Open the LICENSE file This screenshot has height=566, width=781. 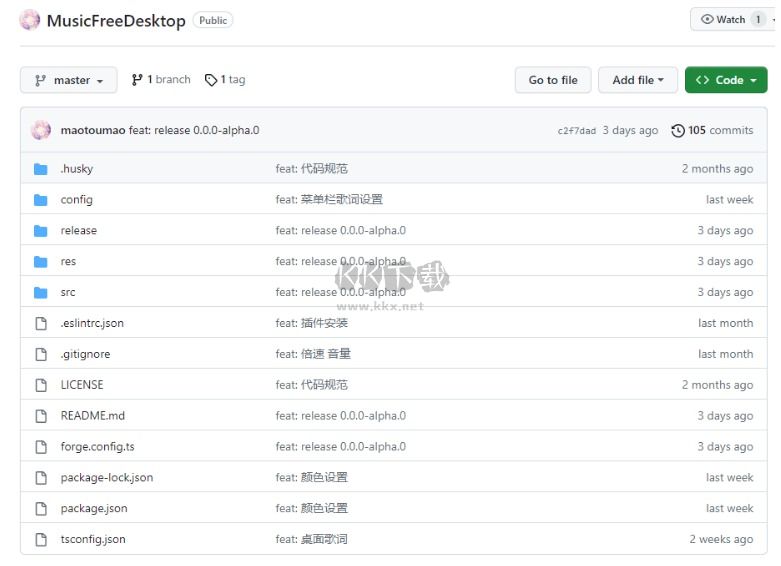pyautogui.click(x=82, y=385)
